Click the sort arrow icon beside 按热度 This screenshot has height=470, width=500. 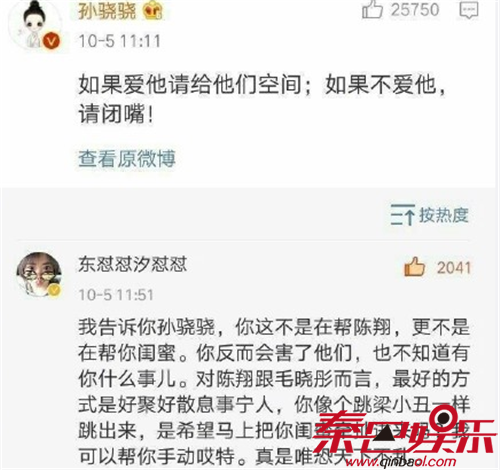click(403, 215)
